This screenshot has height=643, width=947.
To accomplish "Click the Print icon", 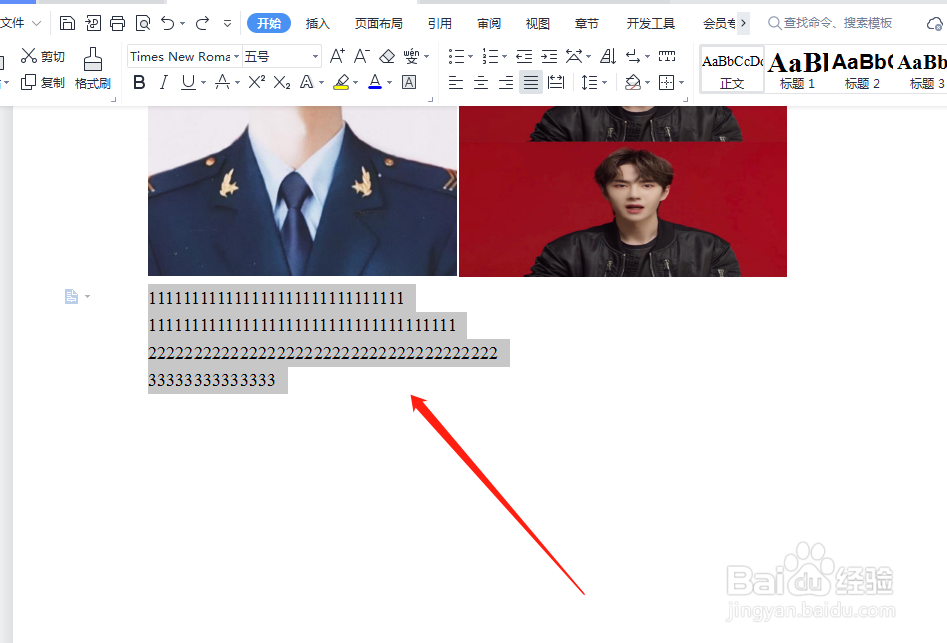I will click(117, 24).
